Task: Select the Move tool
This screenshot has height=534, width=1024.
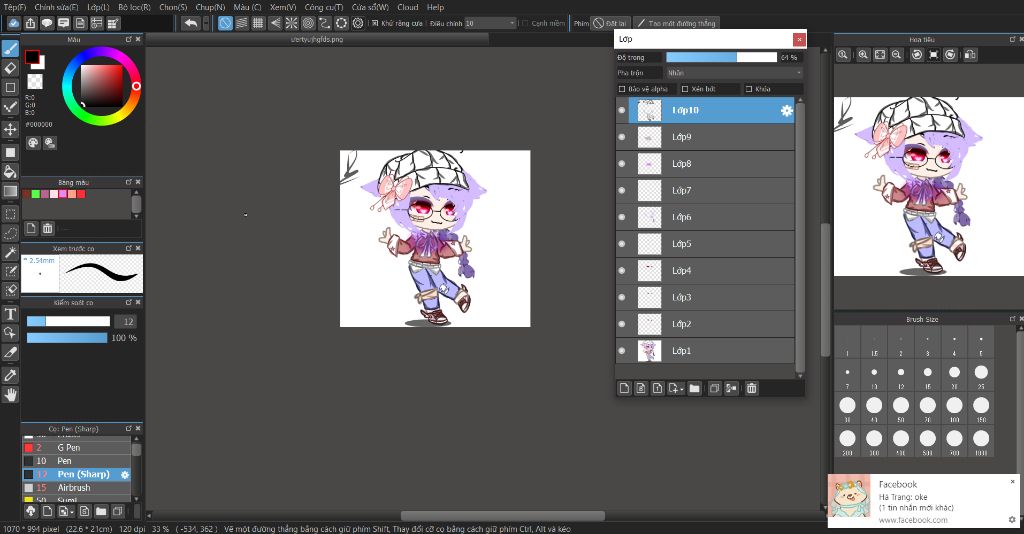Action: coord(10,129)
